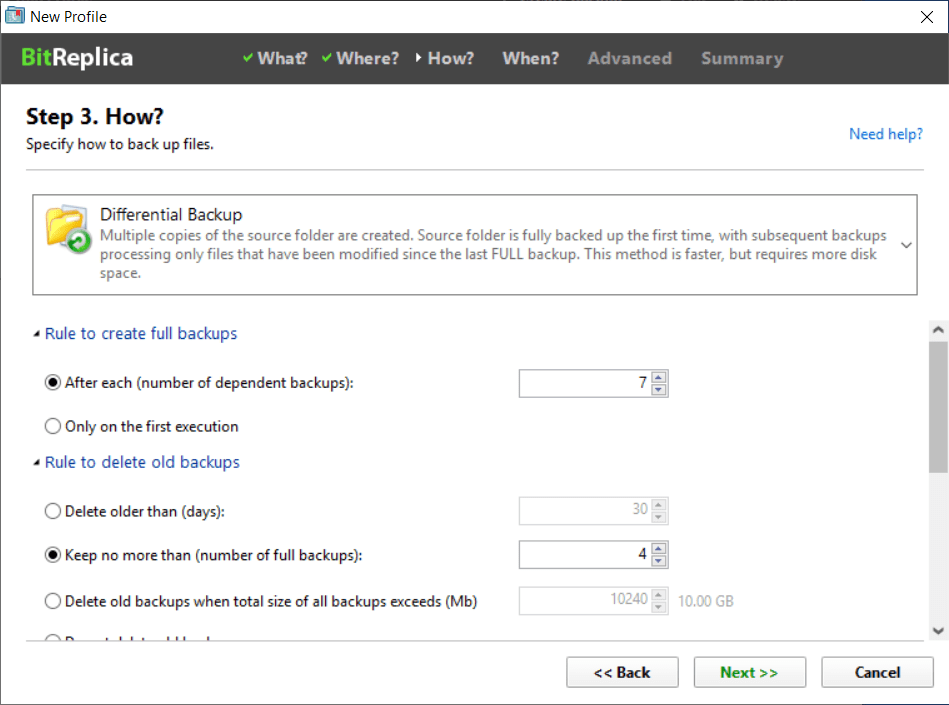Click the Differential Backup title text
The height and width of the screenshot is (705, 949).
[x=171, y=215]
